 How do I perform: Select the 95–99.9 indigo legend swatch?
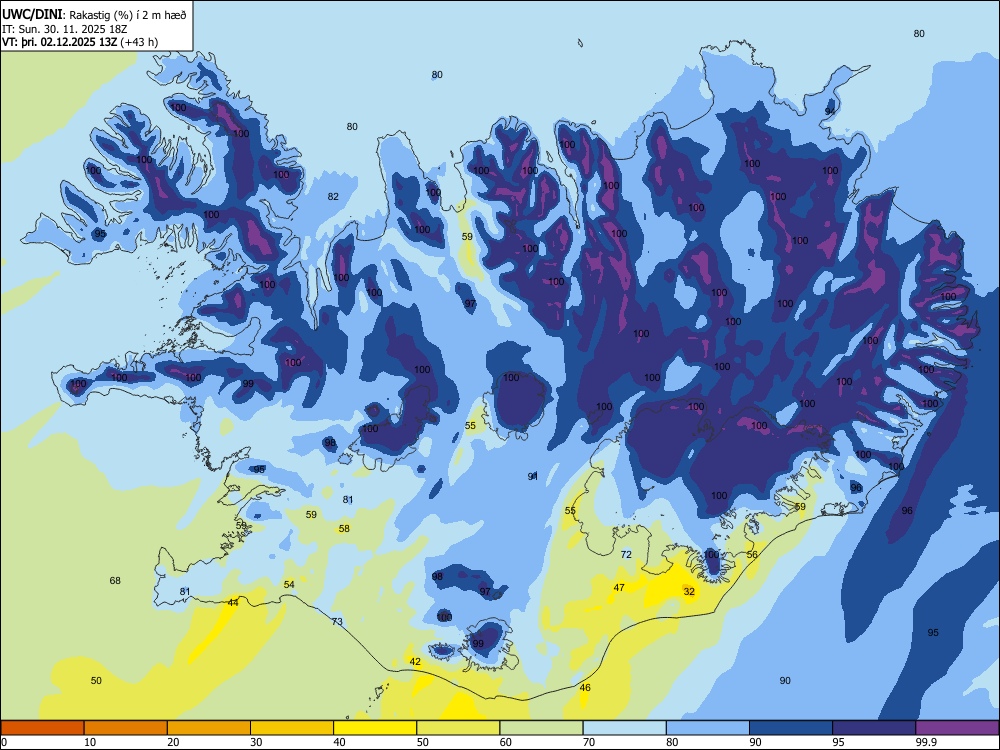(874, 728)
